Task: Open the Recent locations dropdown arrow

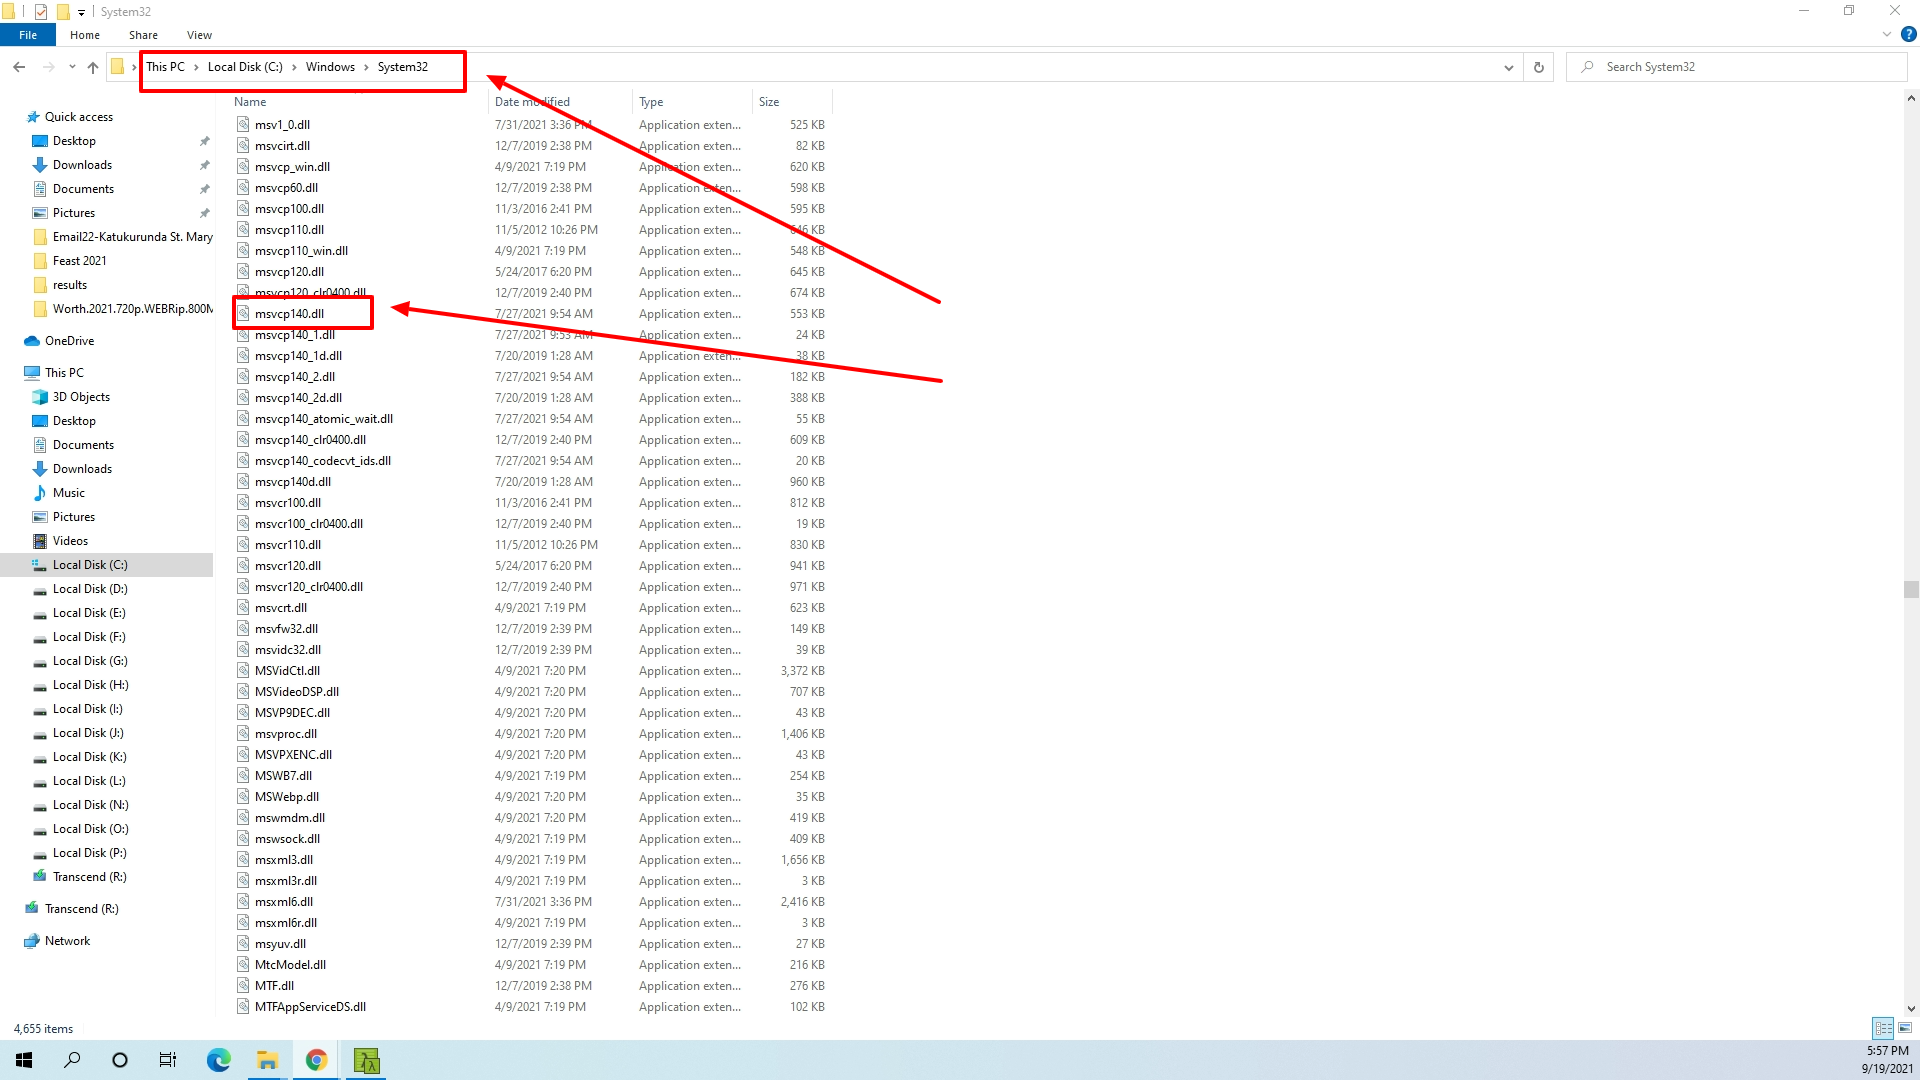Action: pos(72,67)
